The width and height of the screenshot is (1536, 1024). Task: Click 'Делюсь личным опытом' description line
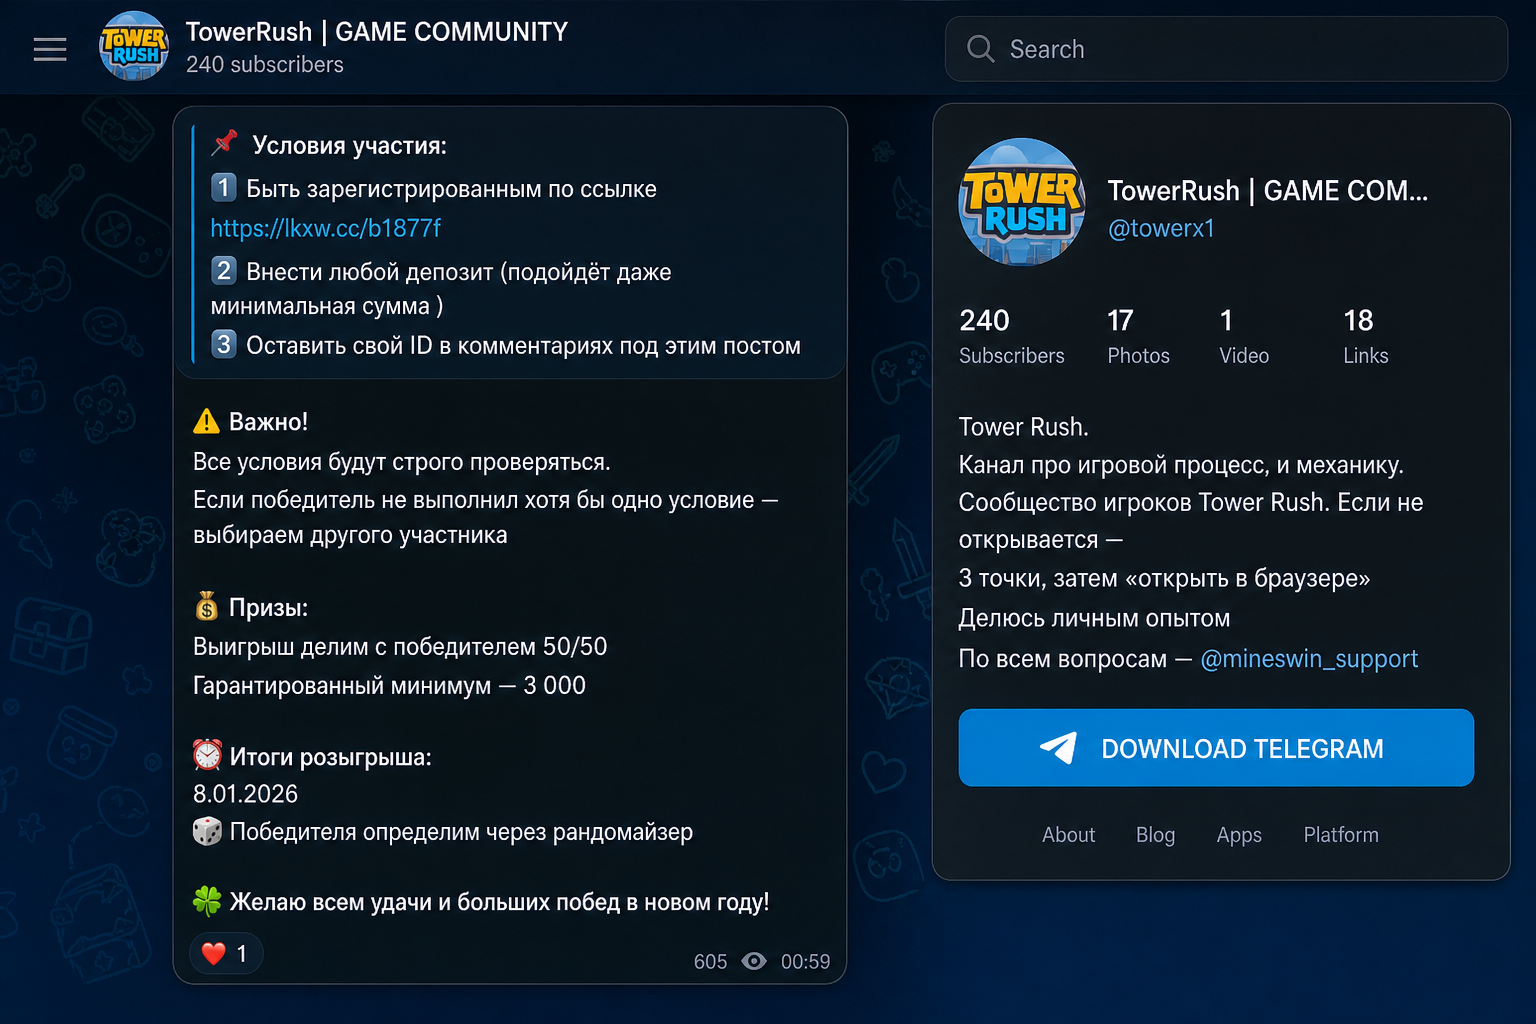(x=1094, y=618)
